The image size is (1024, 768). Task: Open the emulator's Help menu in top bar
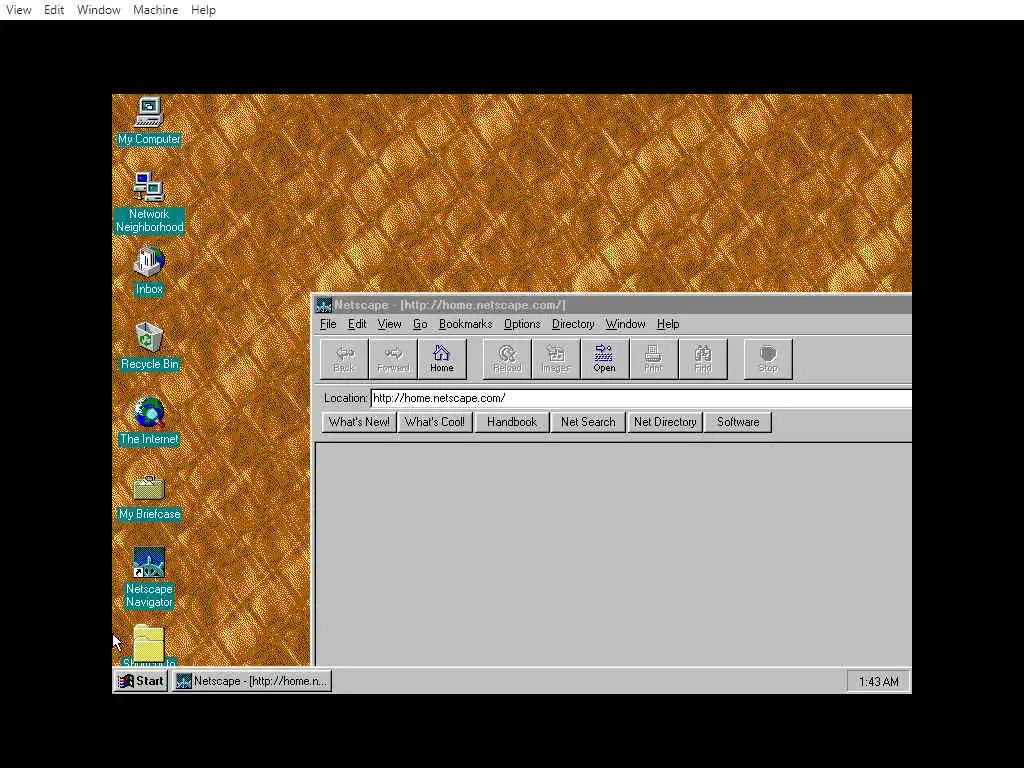[x=203, y=10]
